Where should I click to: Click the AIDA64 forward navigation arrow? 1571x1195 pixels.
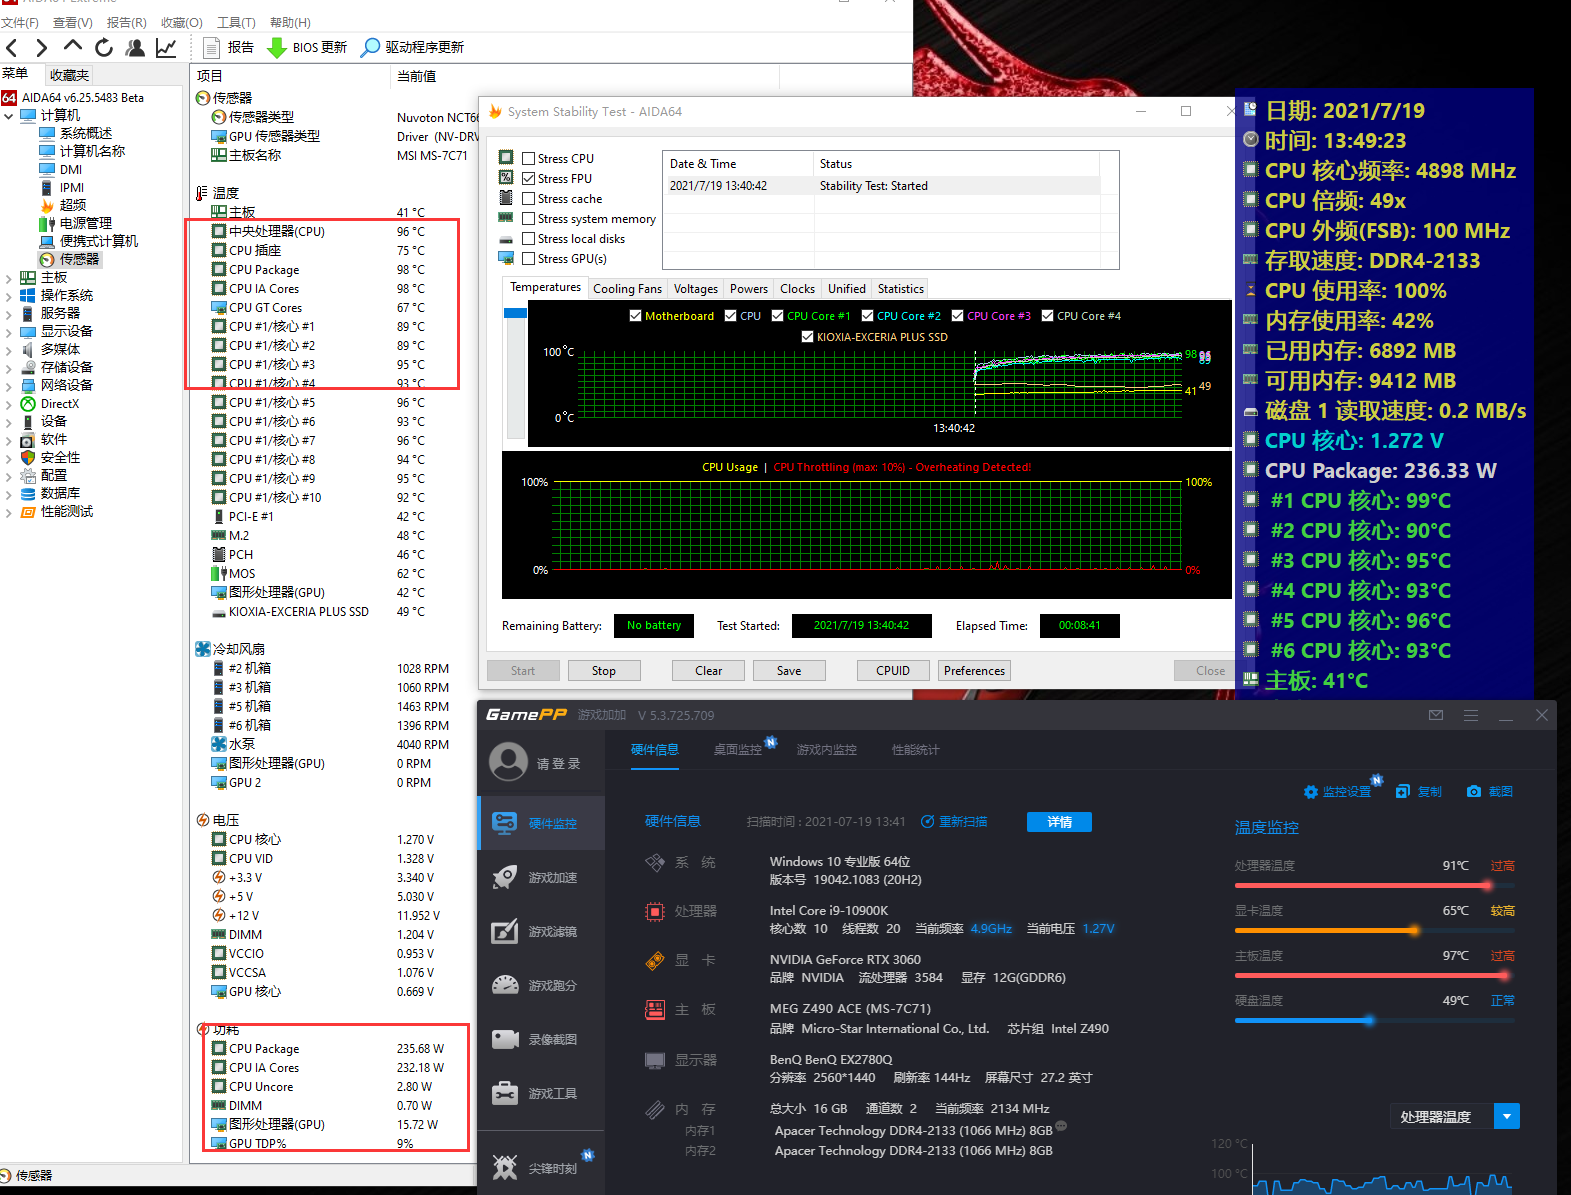click(41, 47)
